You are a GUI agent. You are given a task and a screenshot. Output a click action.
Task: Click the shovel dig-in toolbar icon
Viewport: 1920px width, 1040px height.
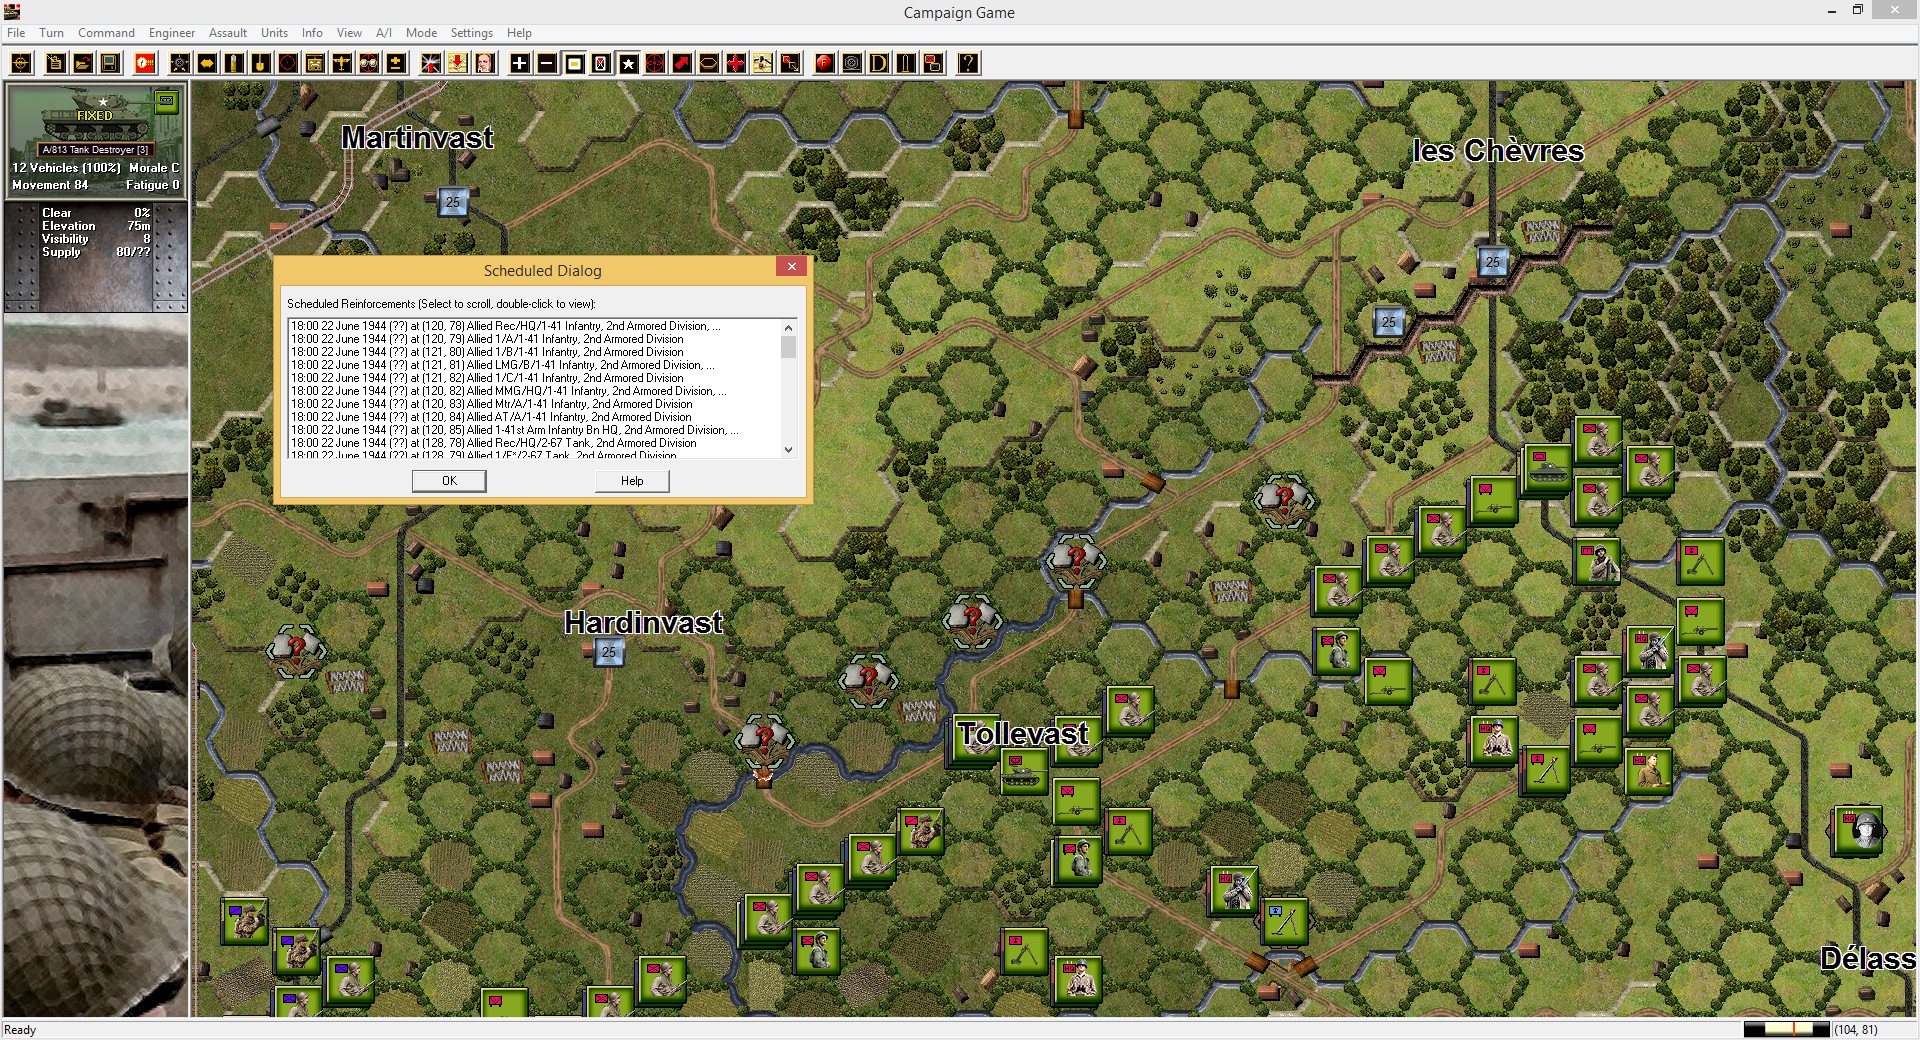tap(261, 63)
